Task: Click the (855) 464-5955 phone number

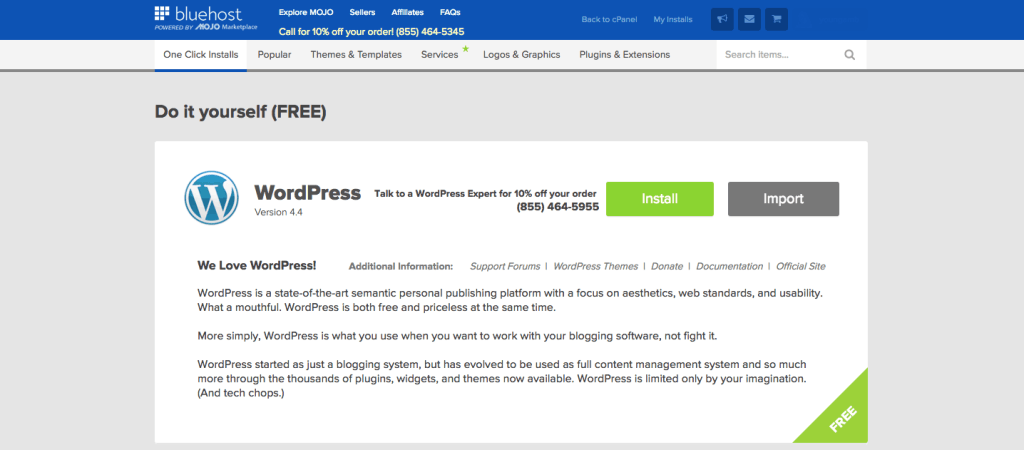Action: click(558, 207)
